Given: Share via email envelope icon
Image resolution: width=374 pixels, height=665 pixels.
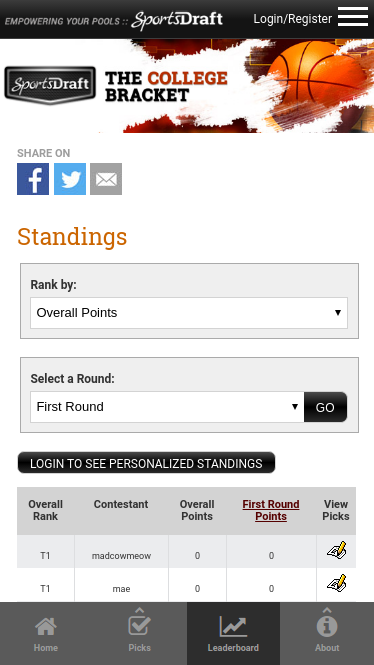Looking at the screenshot, I should 106,179.
